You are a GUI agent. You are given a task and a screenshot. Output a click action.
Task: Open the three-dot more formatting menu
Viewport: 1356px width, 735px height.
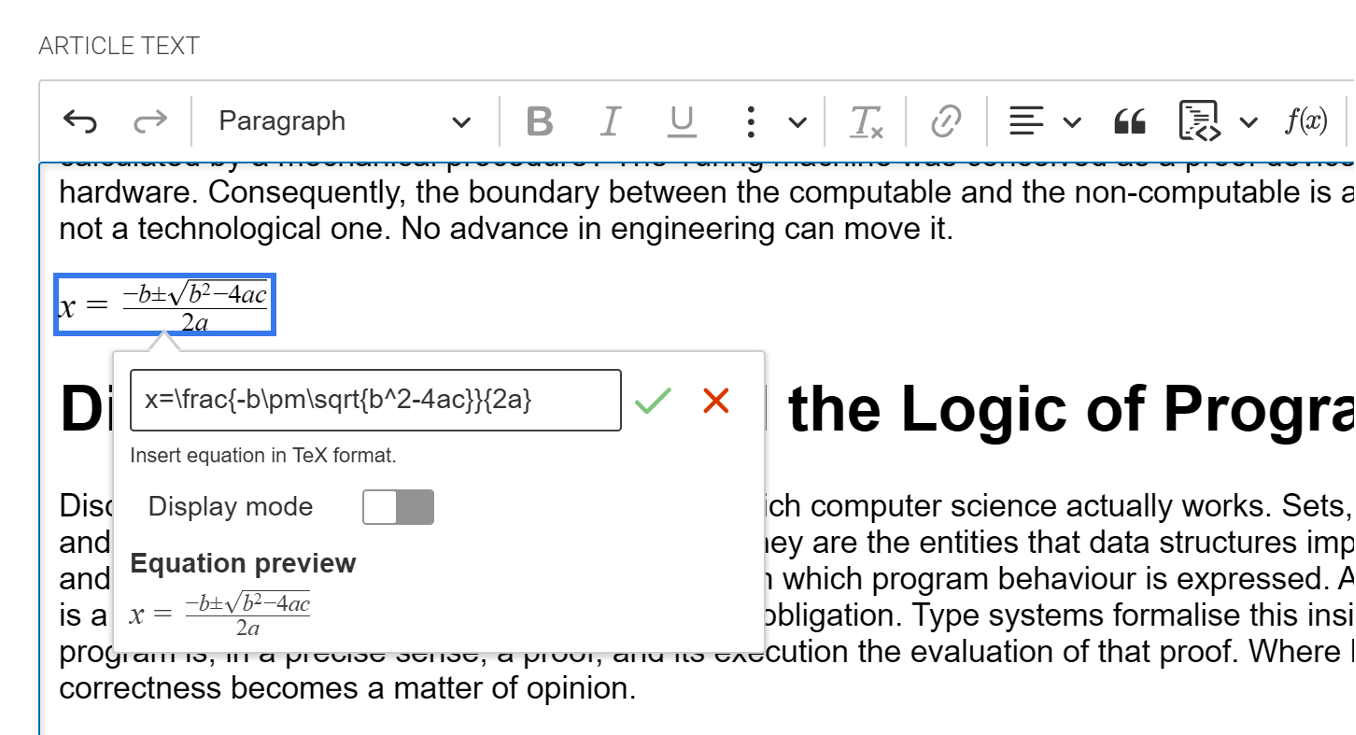point(750,122)
